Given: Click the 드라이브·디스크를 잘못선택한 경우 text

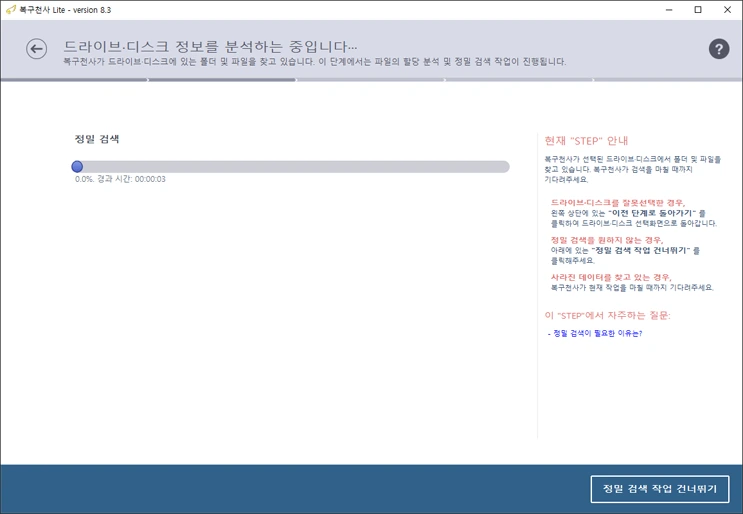Looking at the screenshot, I should pos(618,203).
